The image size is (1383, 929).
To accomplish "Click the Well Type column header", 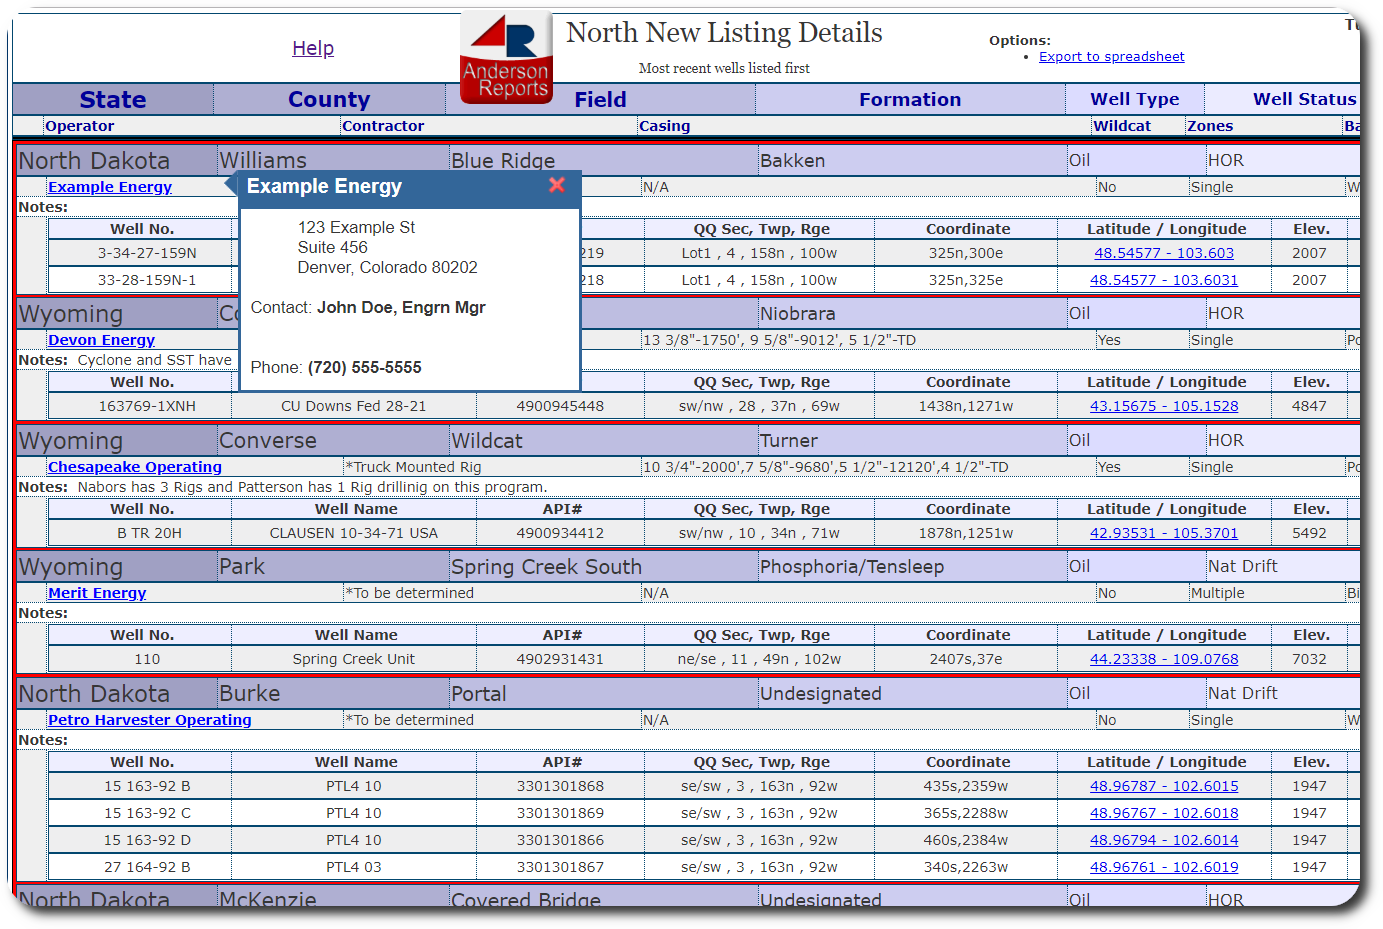I will pos(1134,99).
